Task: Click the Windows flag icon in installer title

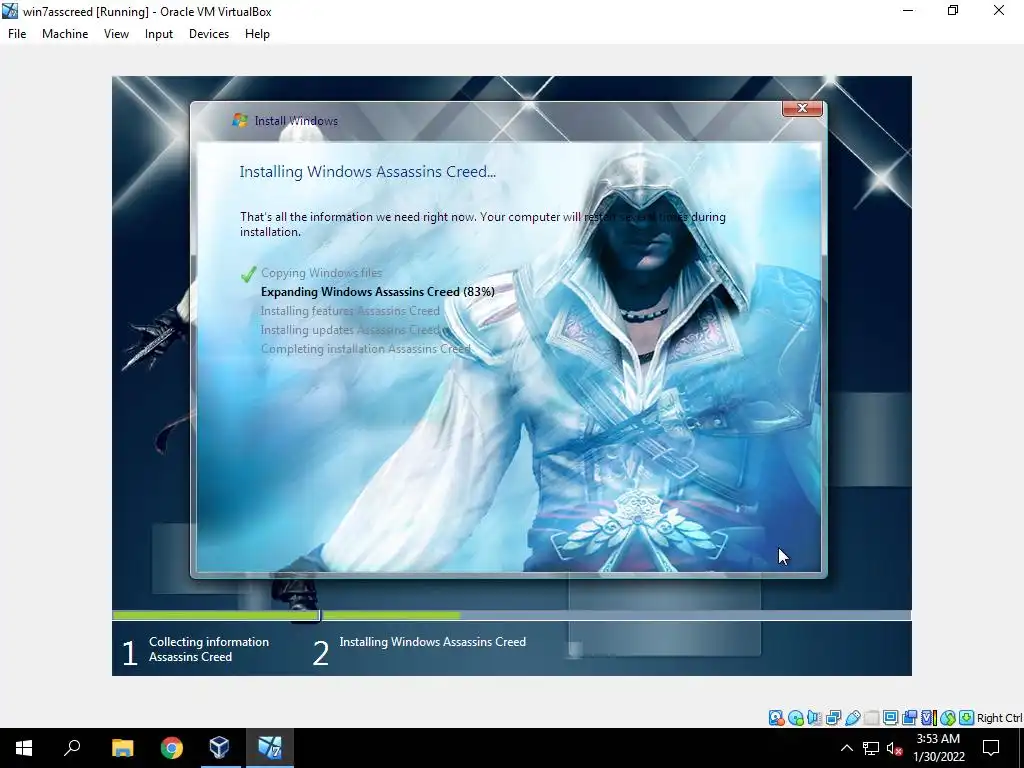Action: pos(240,120)
